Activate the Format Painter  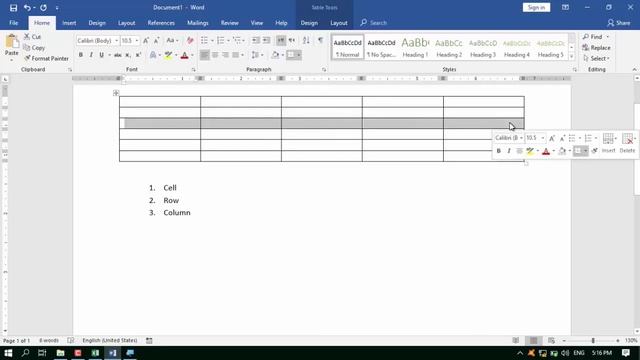tap(46, 58)
